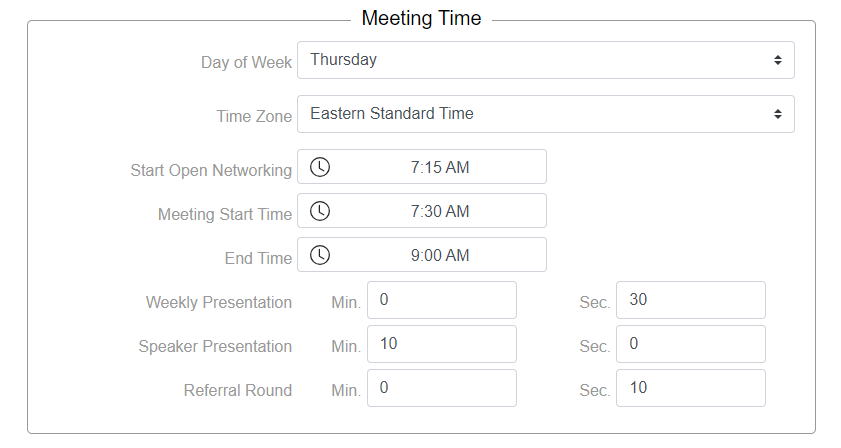This screenshot has height=448, width=841.
Task: Click the Day of Week dropdown arrows
Action: tap(777, 60)
